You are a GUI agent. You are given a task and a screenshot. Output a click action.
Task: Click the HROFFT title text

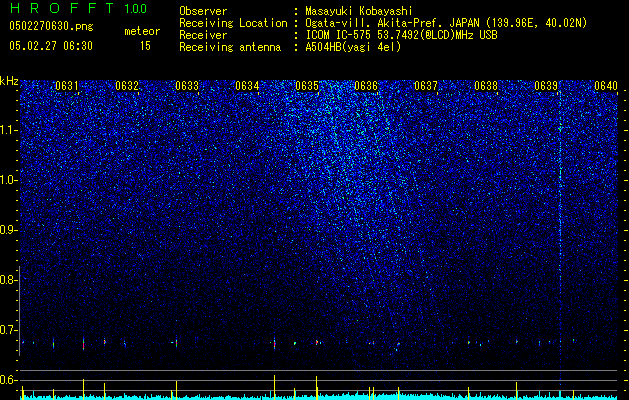tap(62, 8)
